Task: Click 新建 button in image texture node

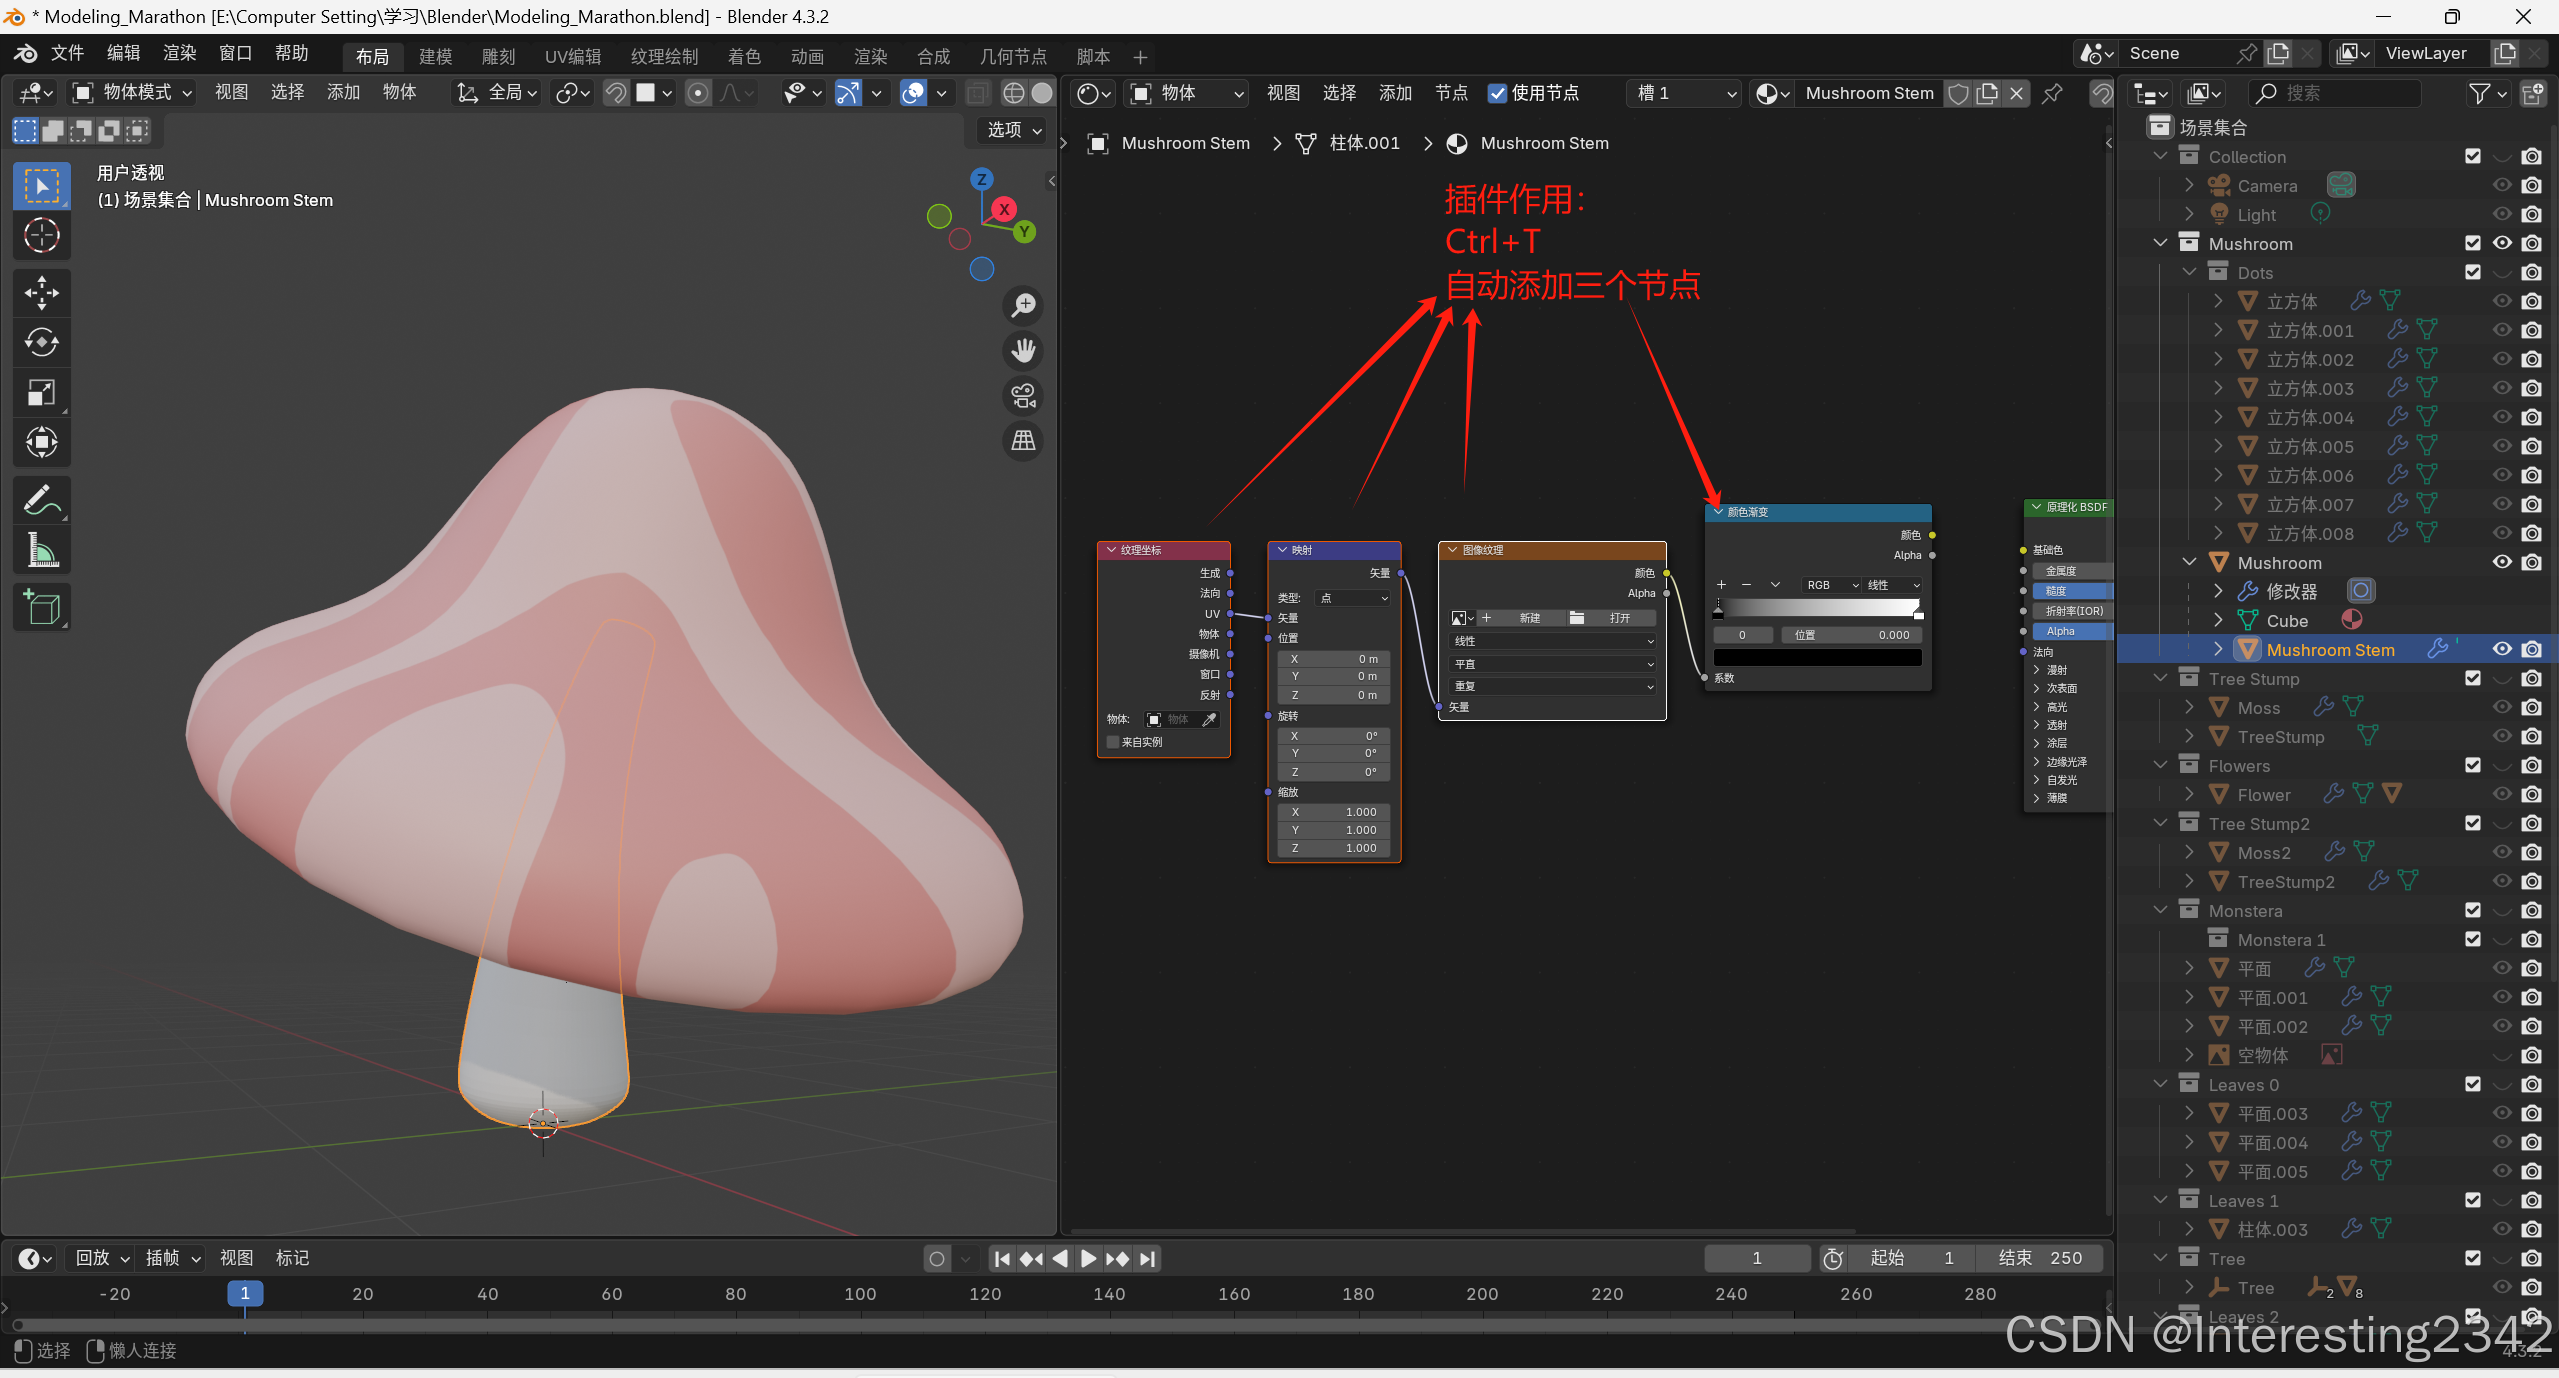Action: pos(1529,618)
